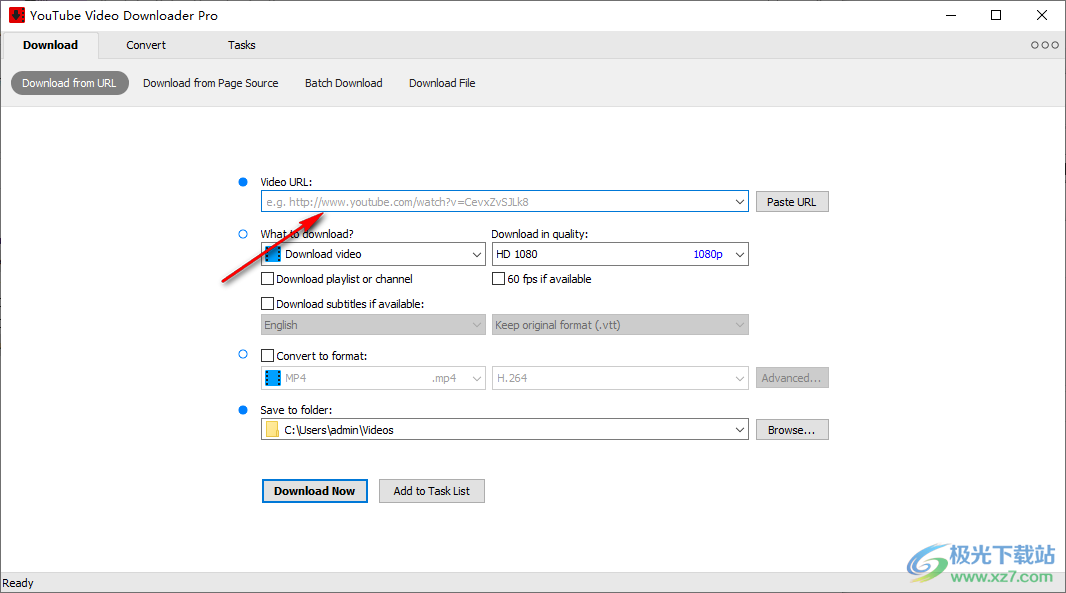The height and width of the screenshot is (593, 1066).
Task: Open the Keep original format (.vtt) dropdown
Action: (620, 325)
